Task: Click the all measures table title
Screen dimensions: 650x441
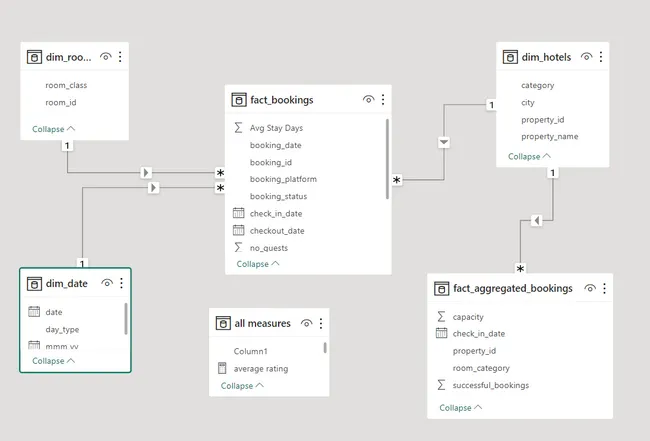Action: 262,323
